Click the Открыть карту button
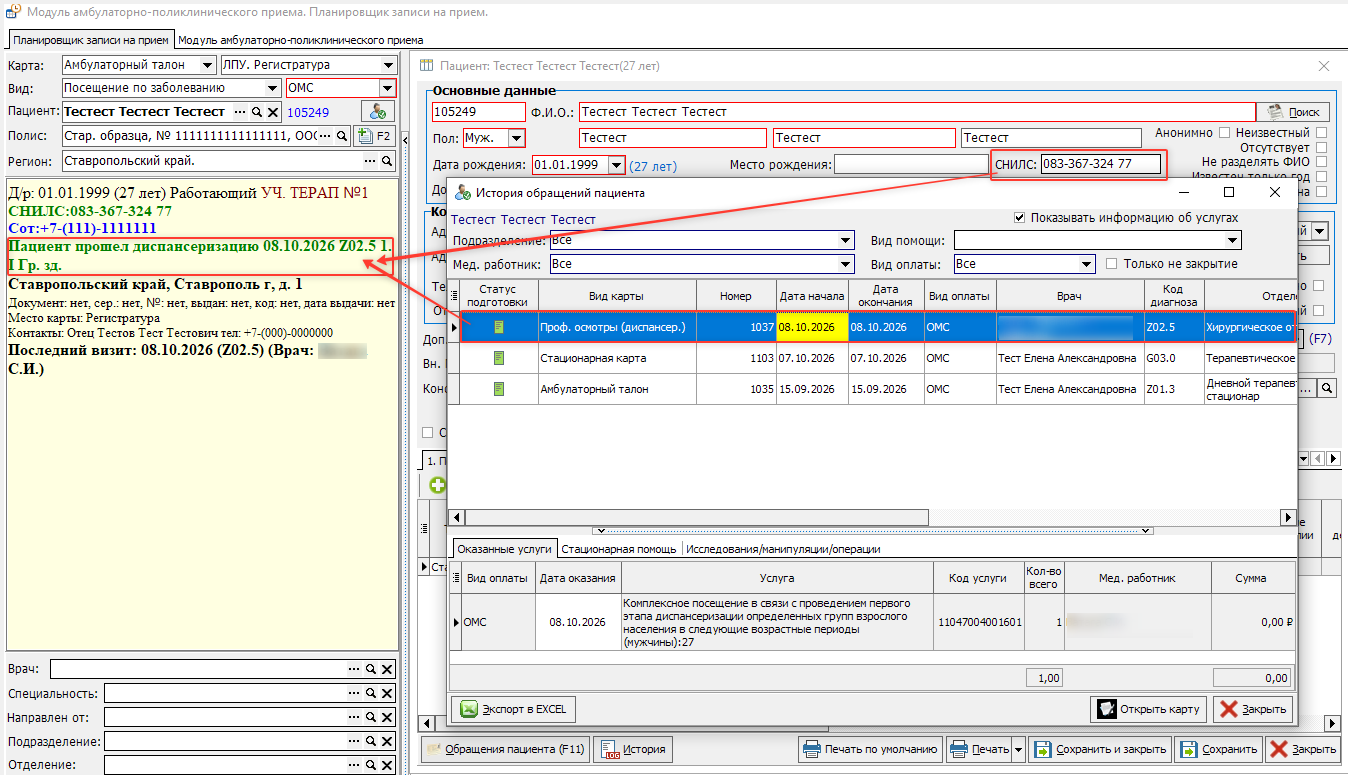Viewport: 1348px width, 775px height. click(x=1149, y=709)
